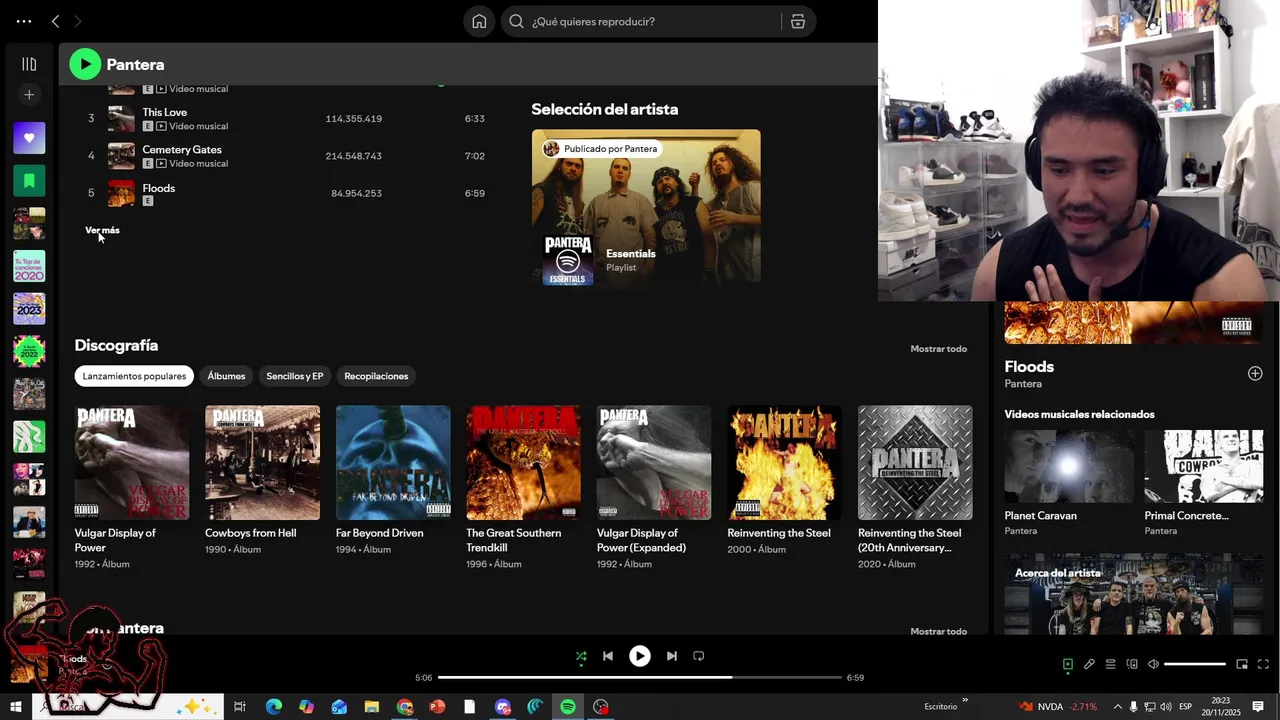The height and width of the screenshot is (720, 1280).
Task: Open the connect to a device icon
Action: point(1132,664)
